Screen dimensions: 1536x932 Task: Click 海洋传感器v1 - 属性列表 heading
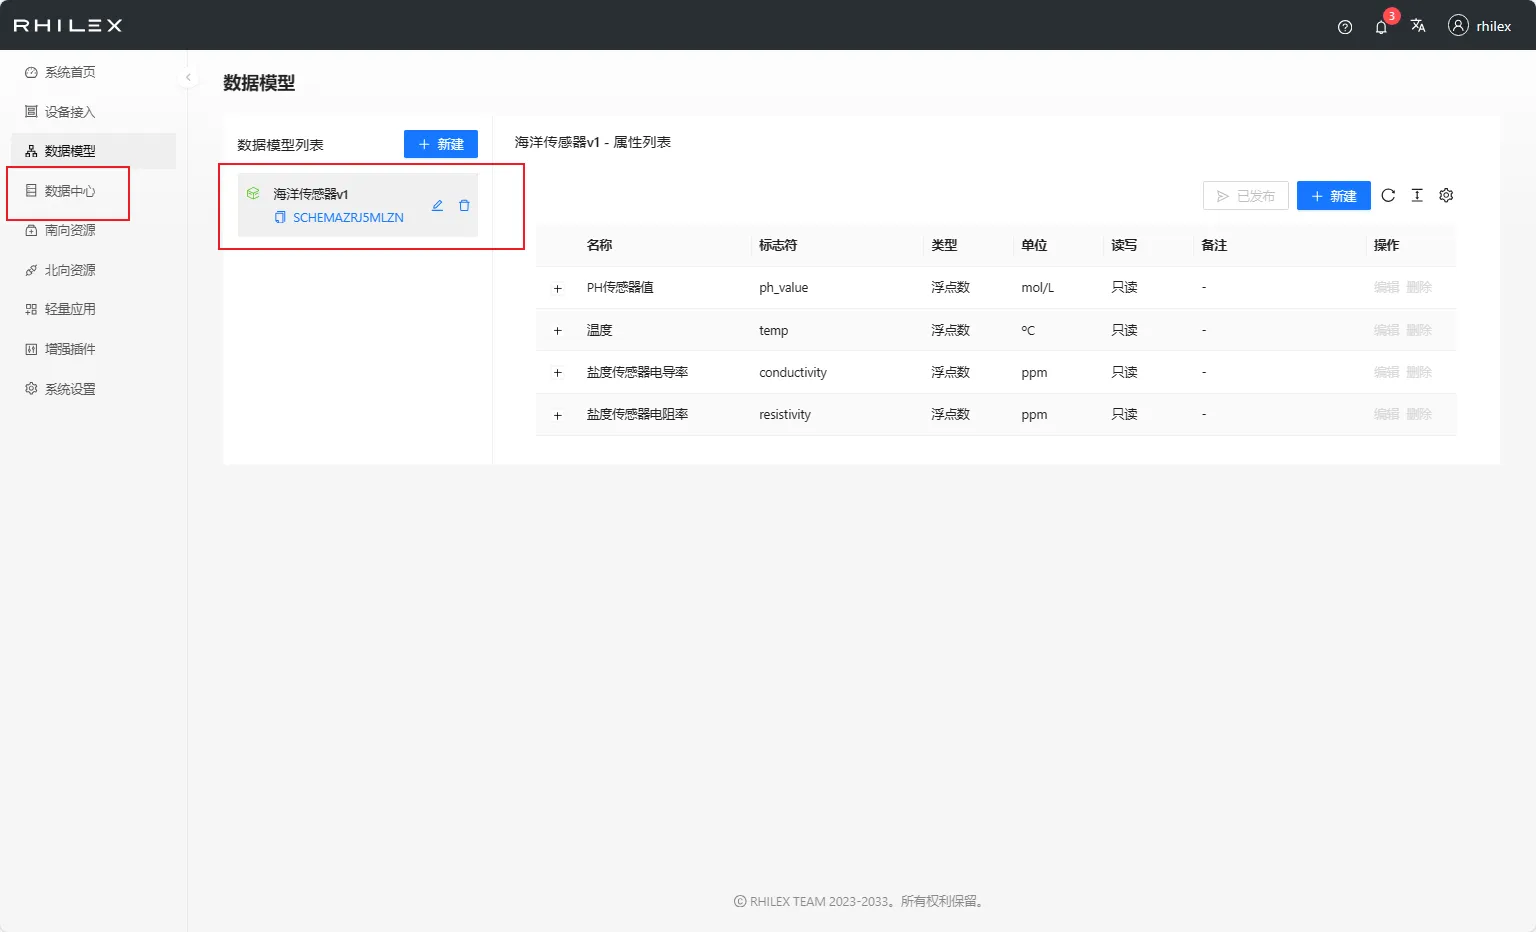click(593, 142)
